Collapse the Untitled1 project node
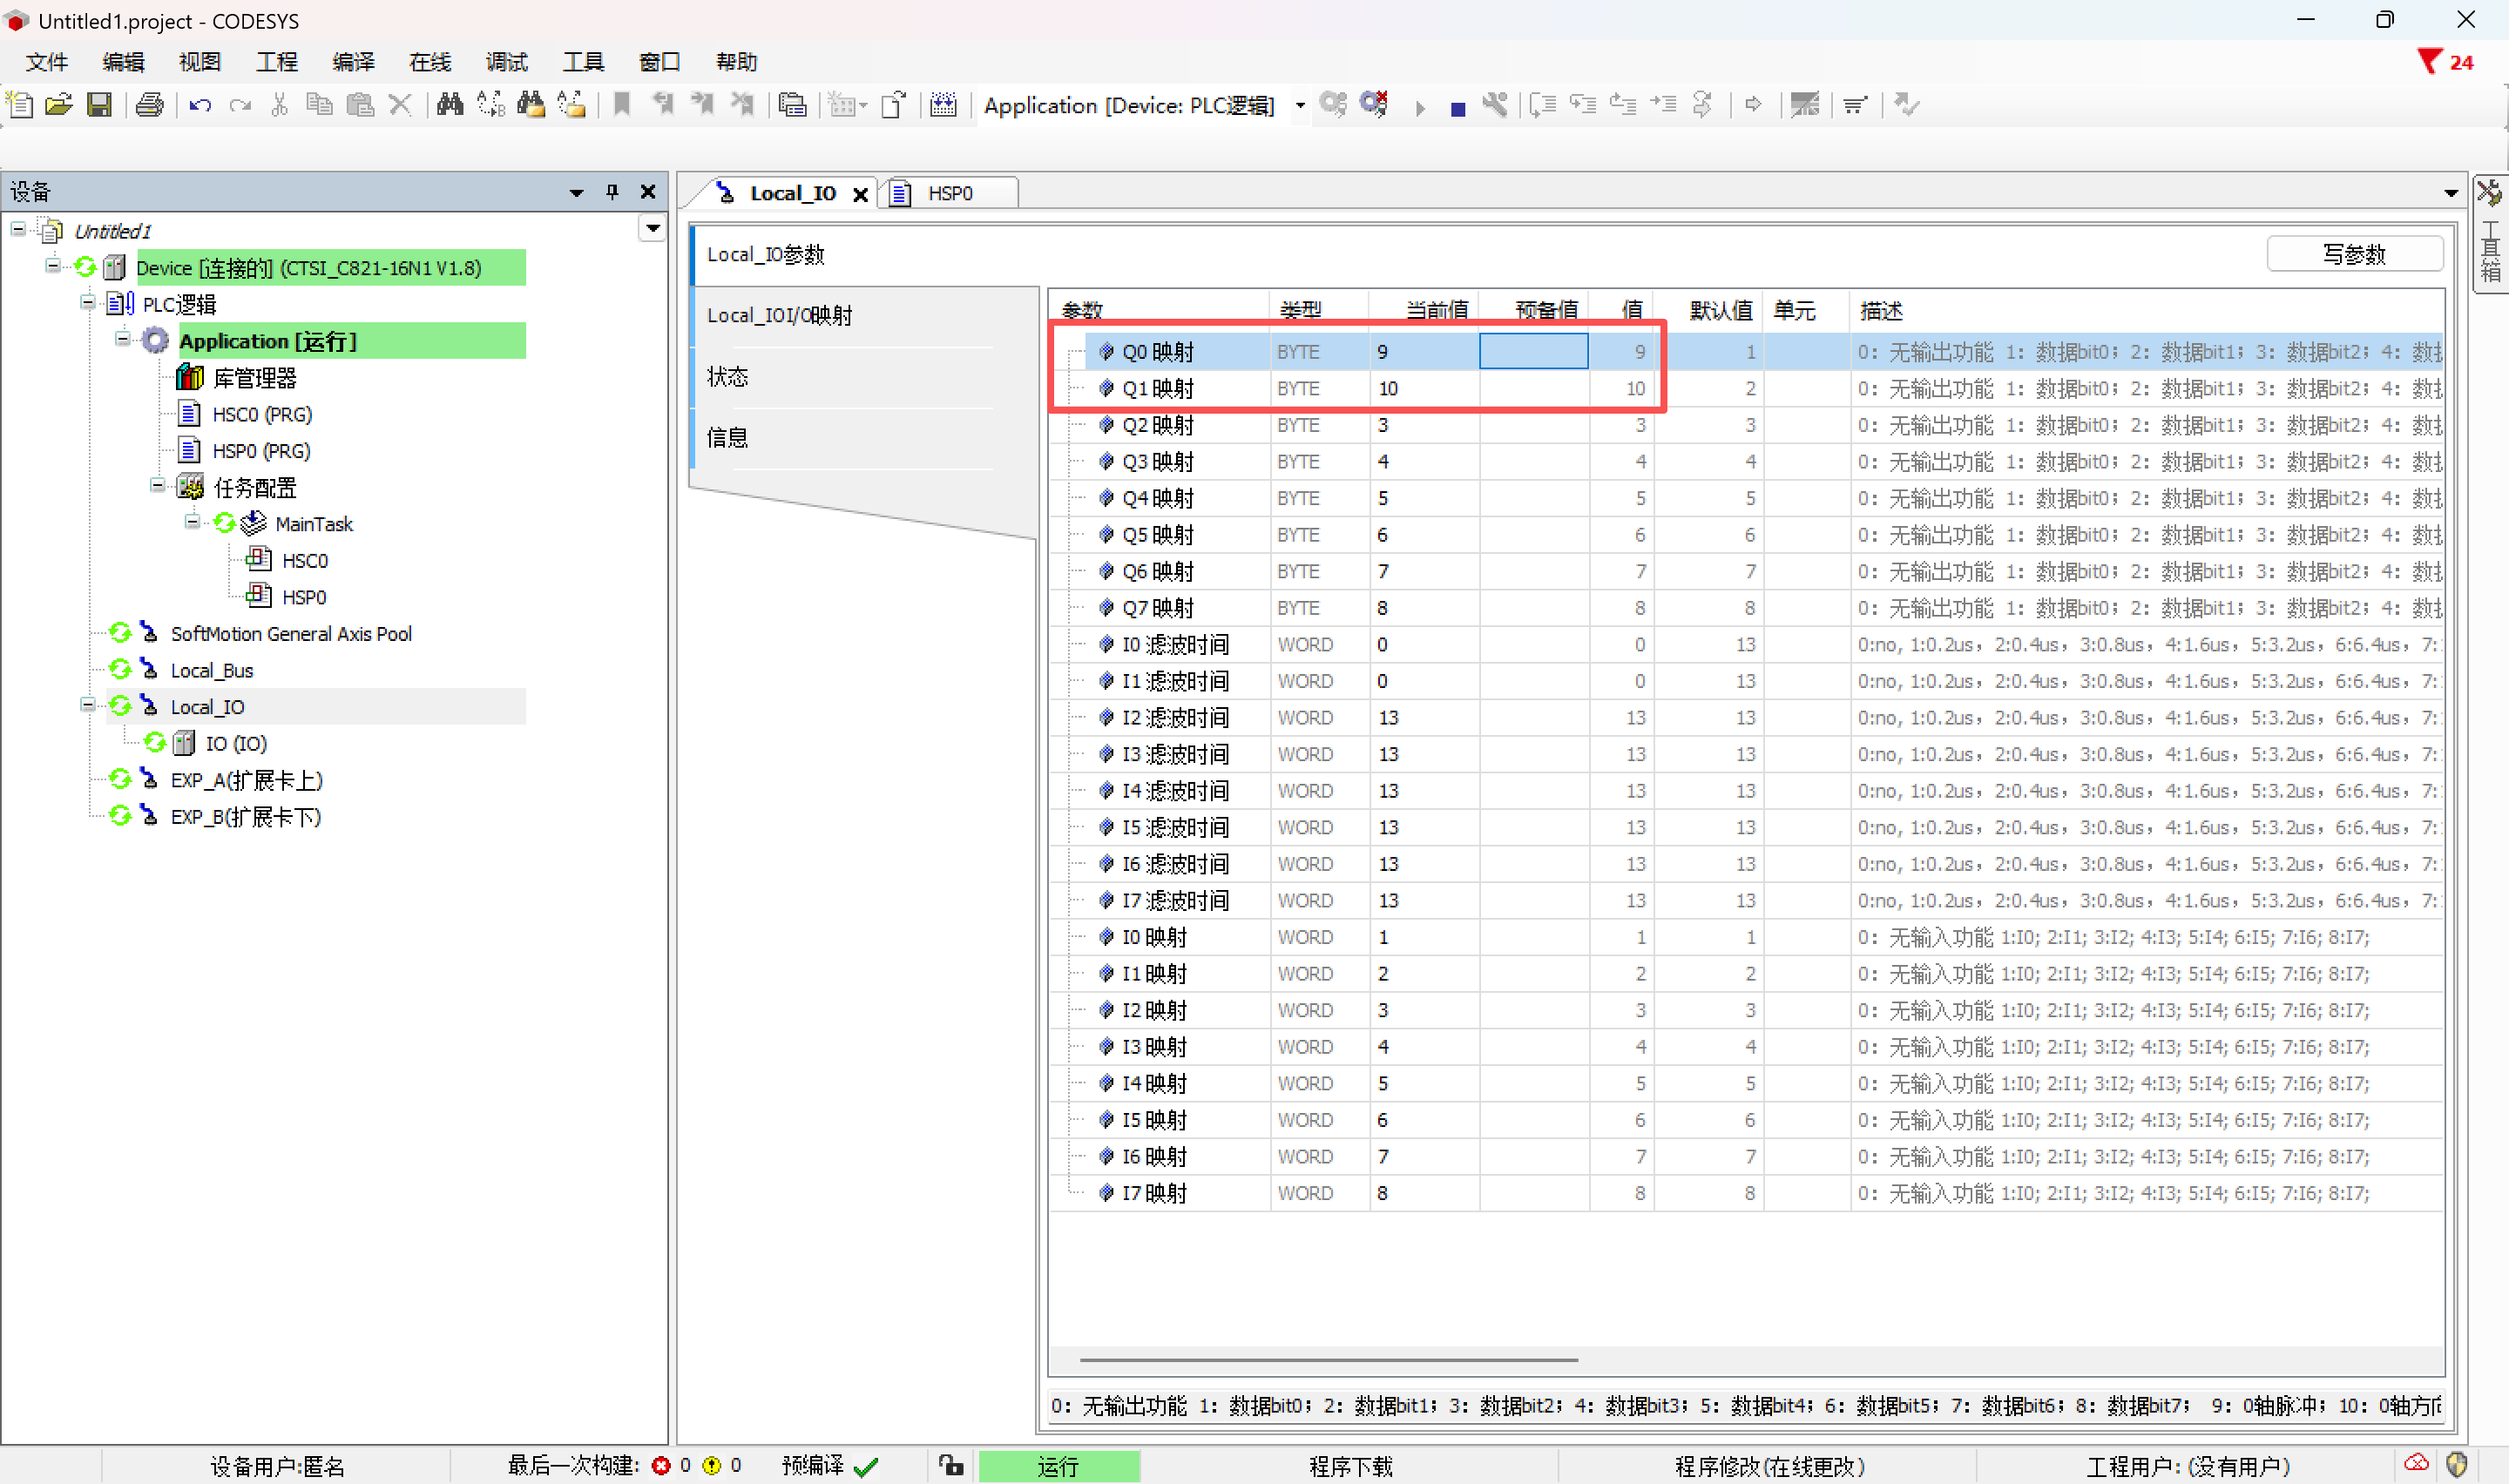 pos(18,230)
